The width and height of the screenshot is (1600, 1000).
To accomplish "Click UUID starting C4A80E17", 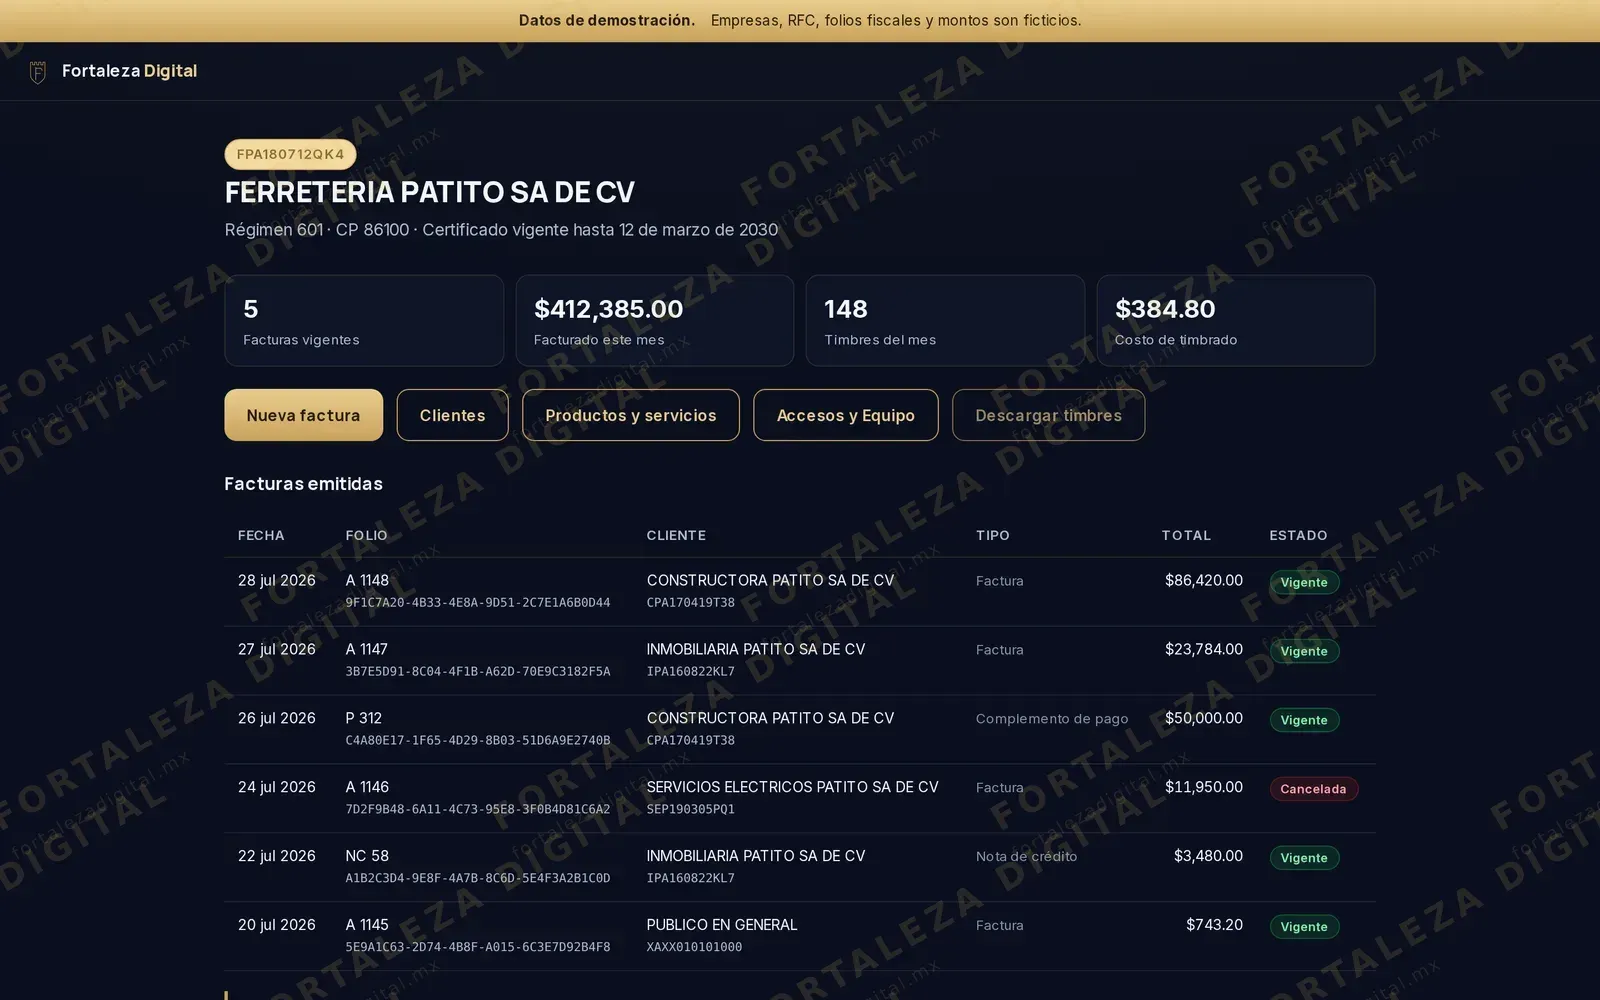I will point(478,741).
